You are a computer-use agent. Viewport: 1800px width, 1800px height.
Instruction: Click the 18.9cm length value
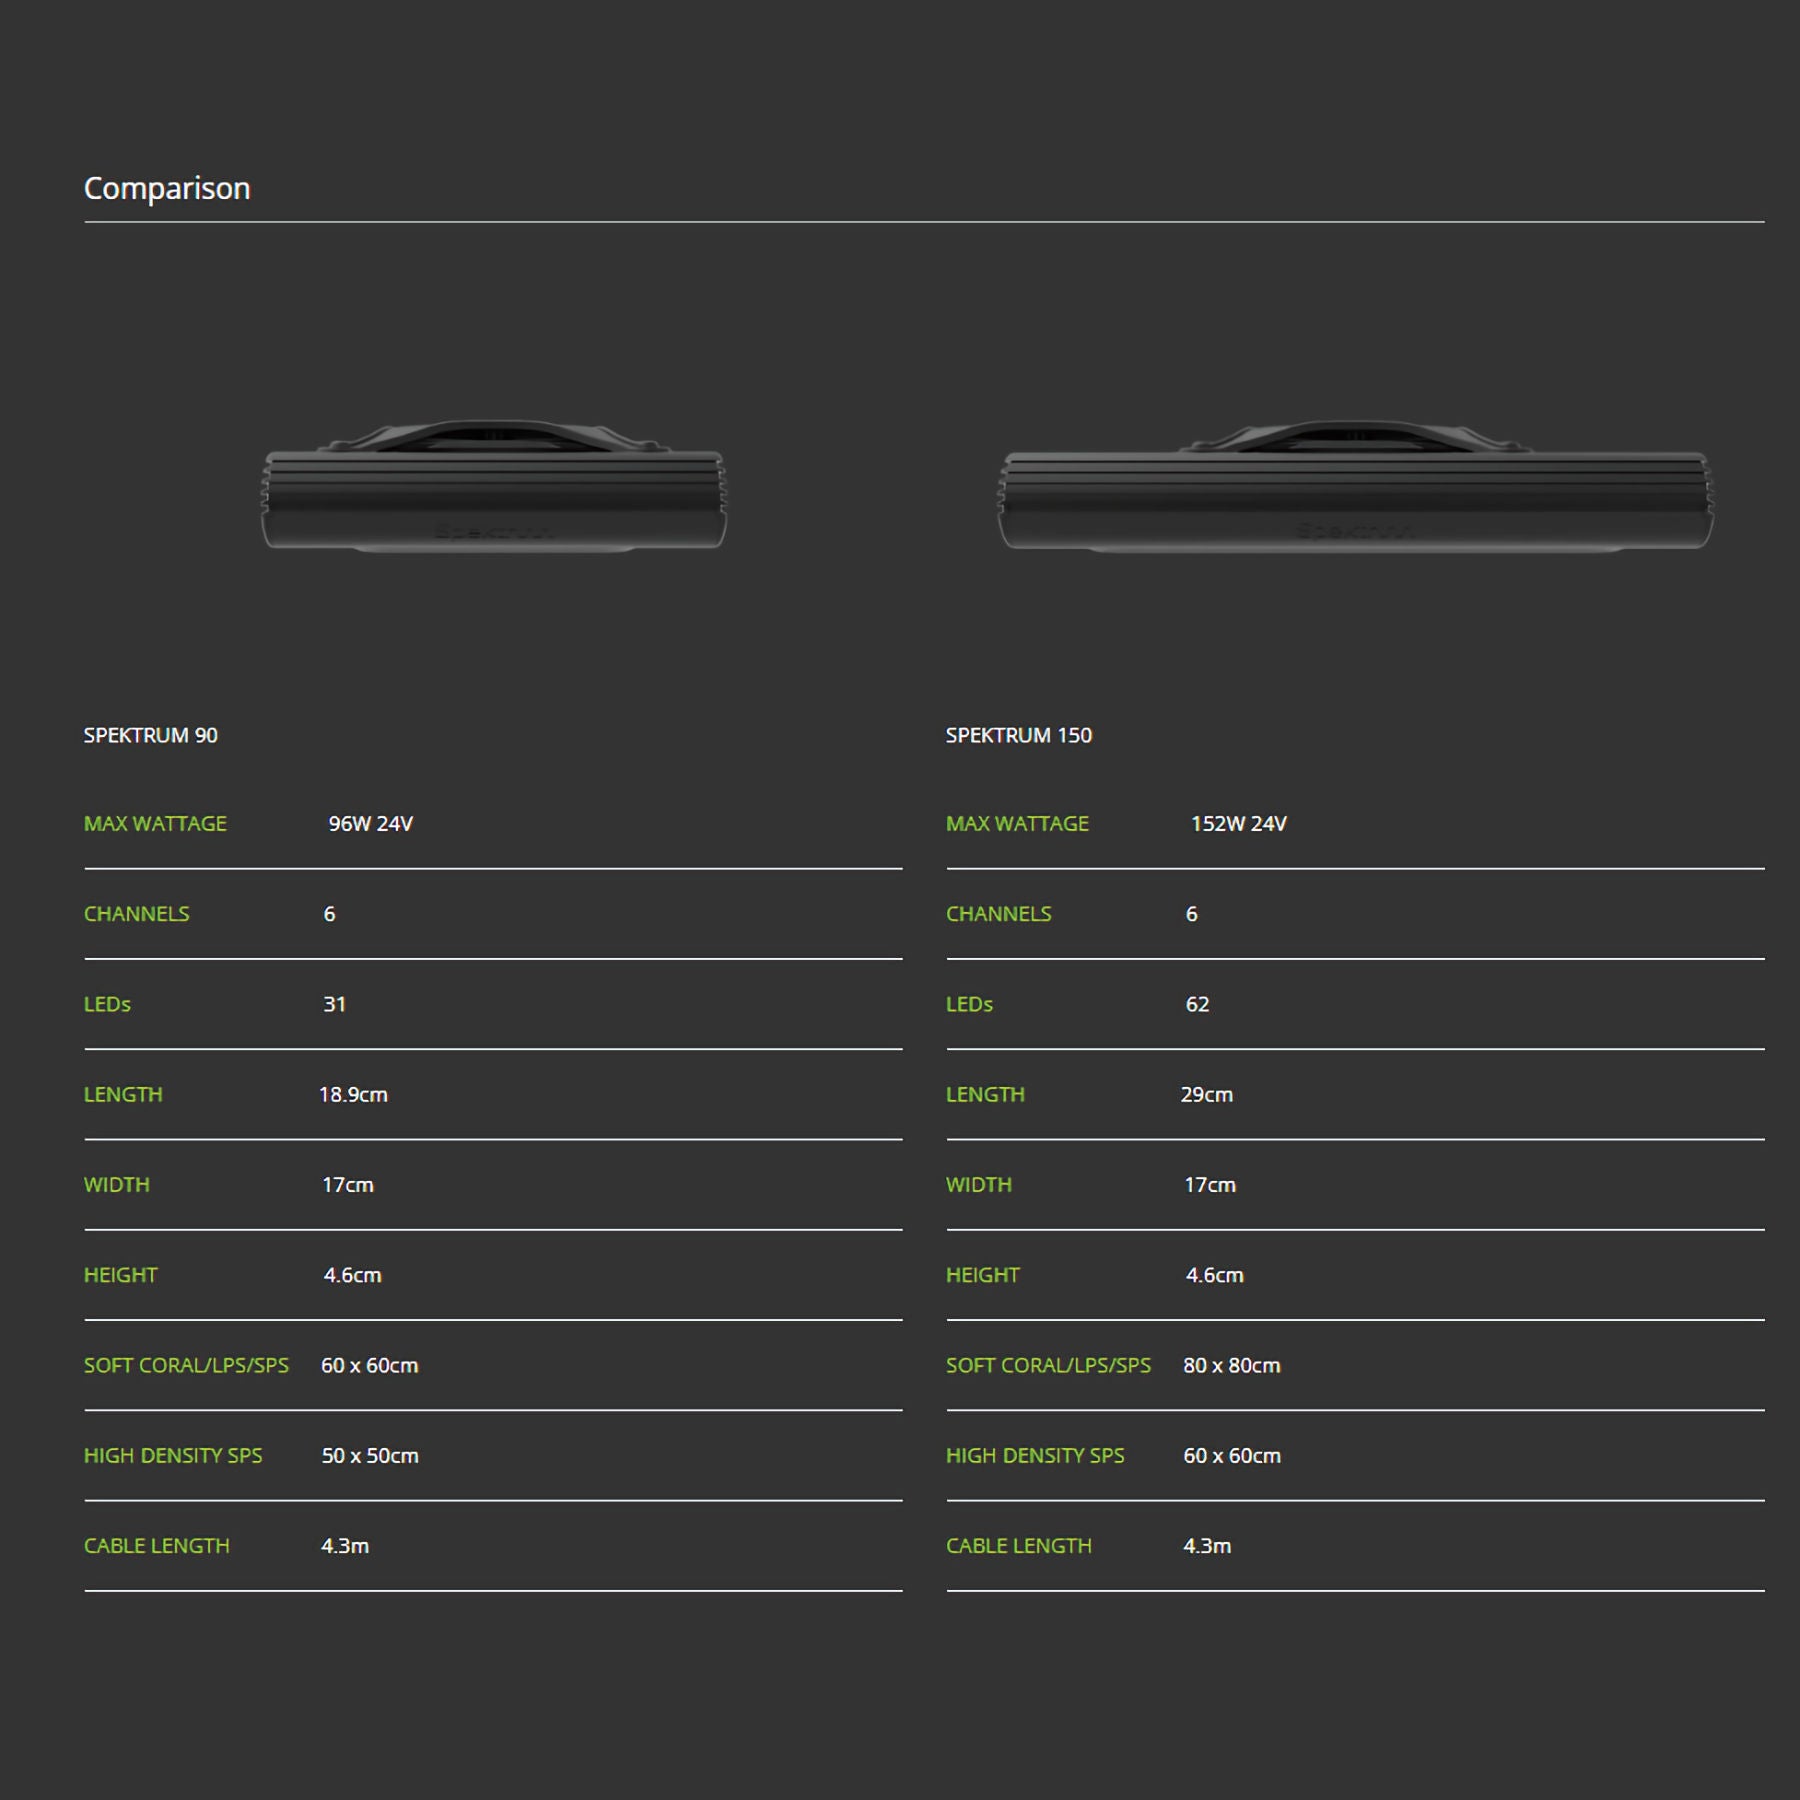(x=353, y=1094)
